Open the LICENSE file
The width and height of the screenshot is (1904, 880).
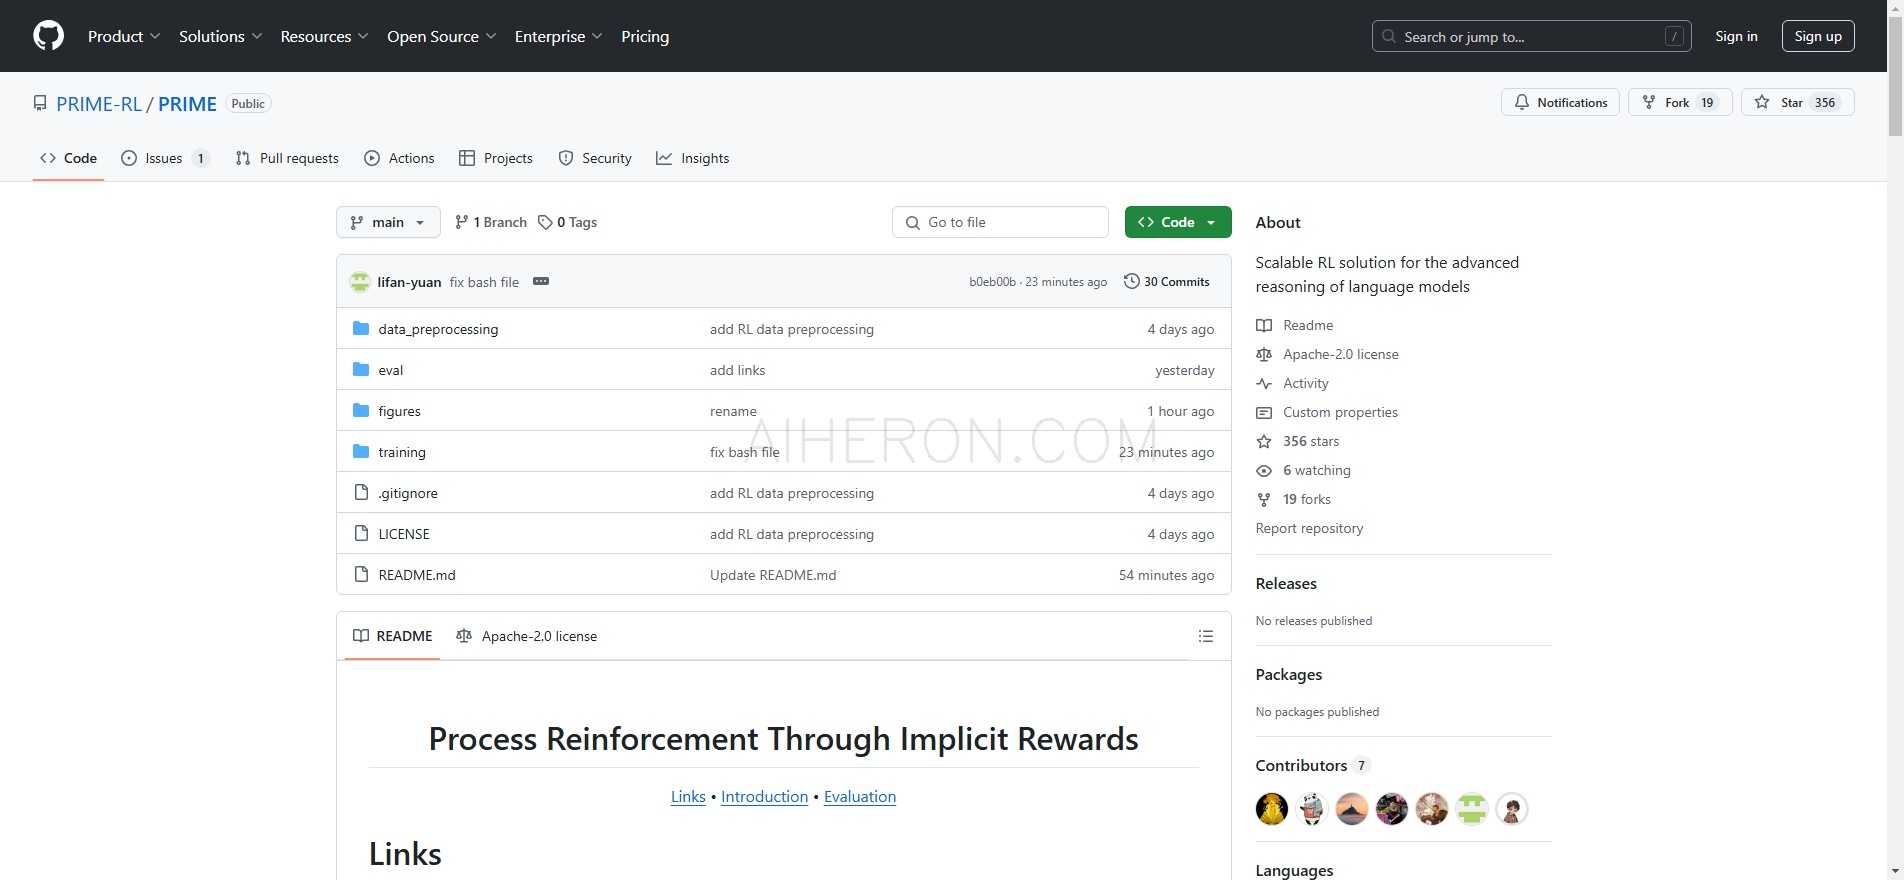click(404, 534)
